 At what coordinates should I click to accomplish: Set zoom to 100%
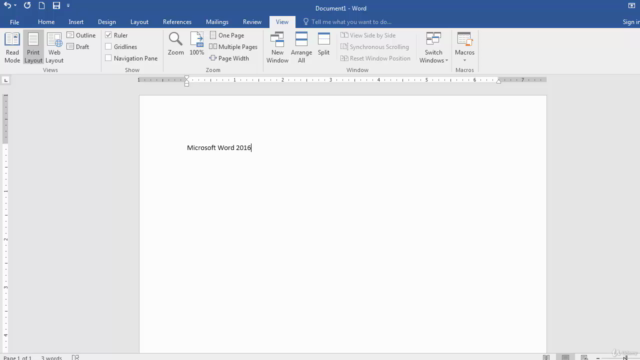click(x=197, y=44)
